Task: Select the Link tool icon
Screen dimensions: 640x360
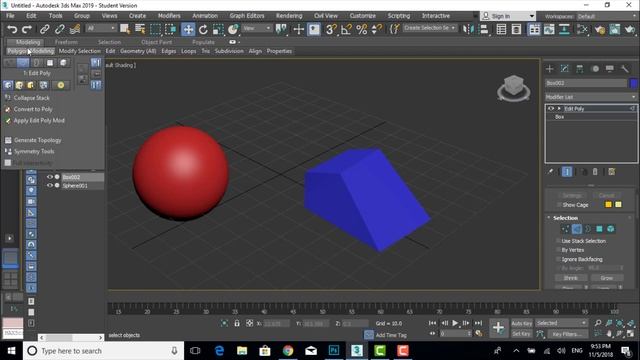Action: (x=44, y=29)
